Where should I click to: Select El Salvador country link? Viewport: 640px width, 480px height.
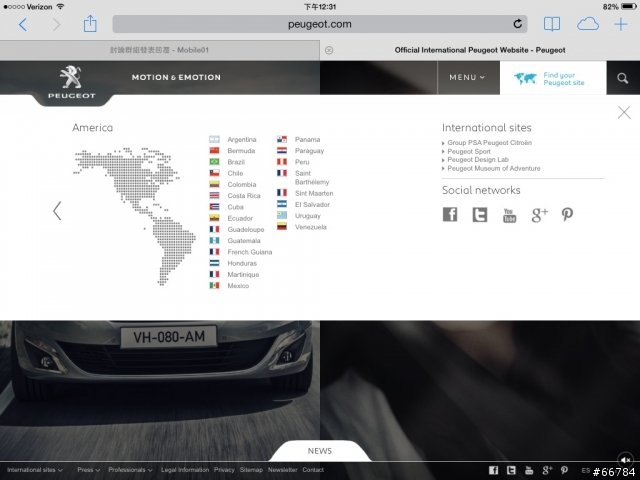click(x=312, y=204)
